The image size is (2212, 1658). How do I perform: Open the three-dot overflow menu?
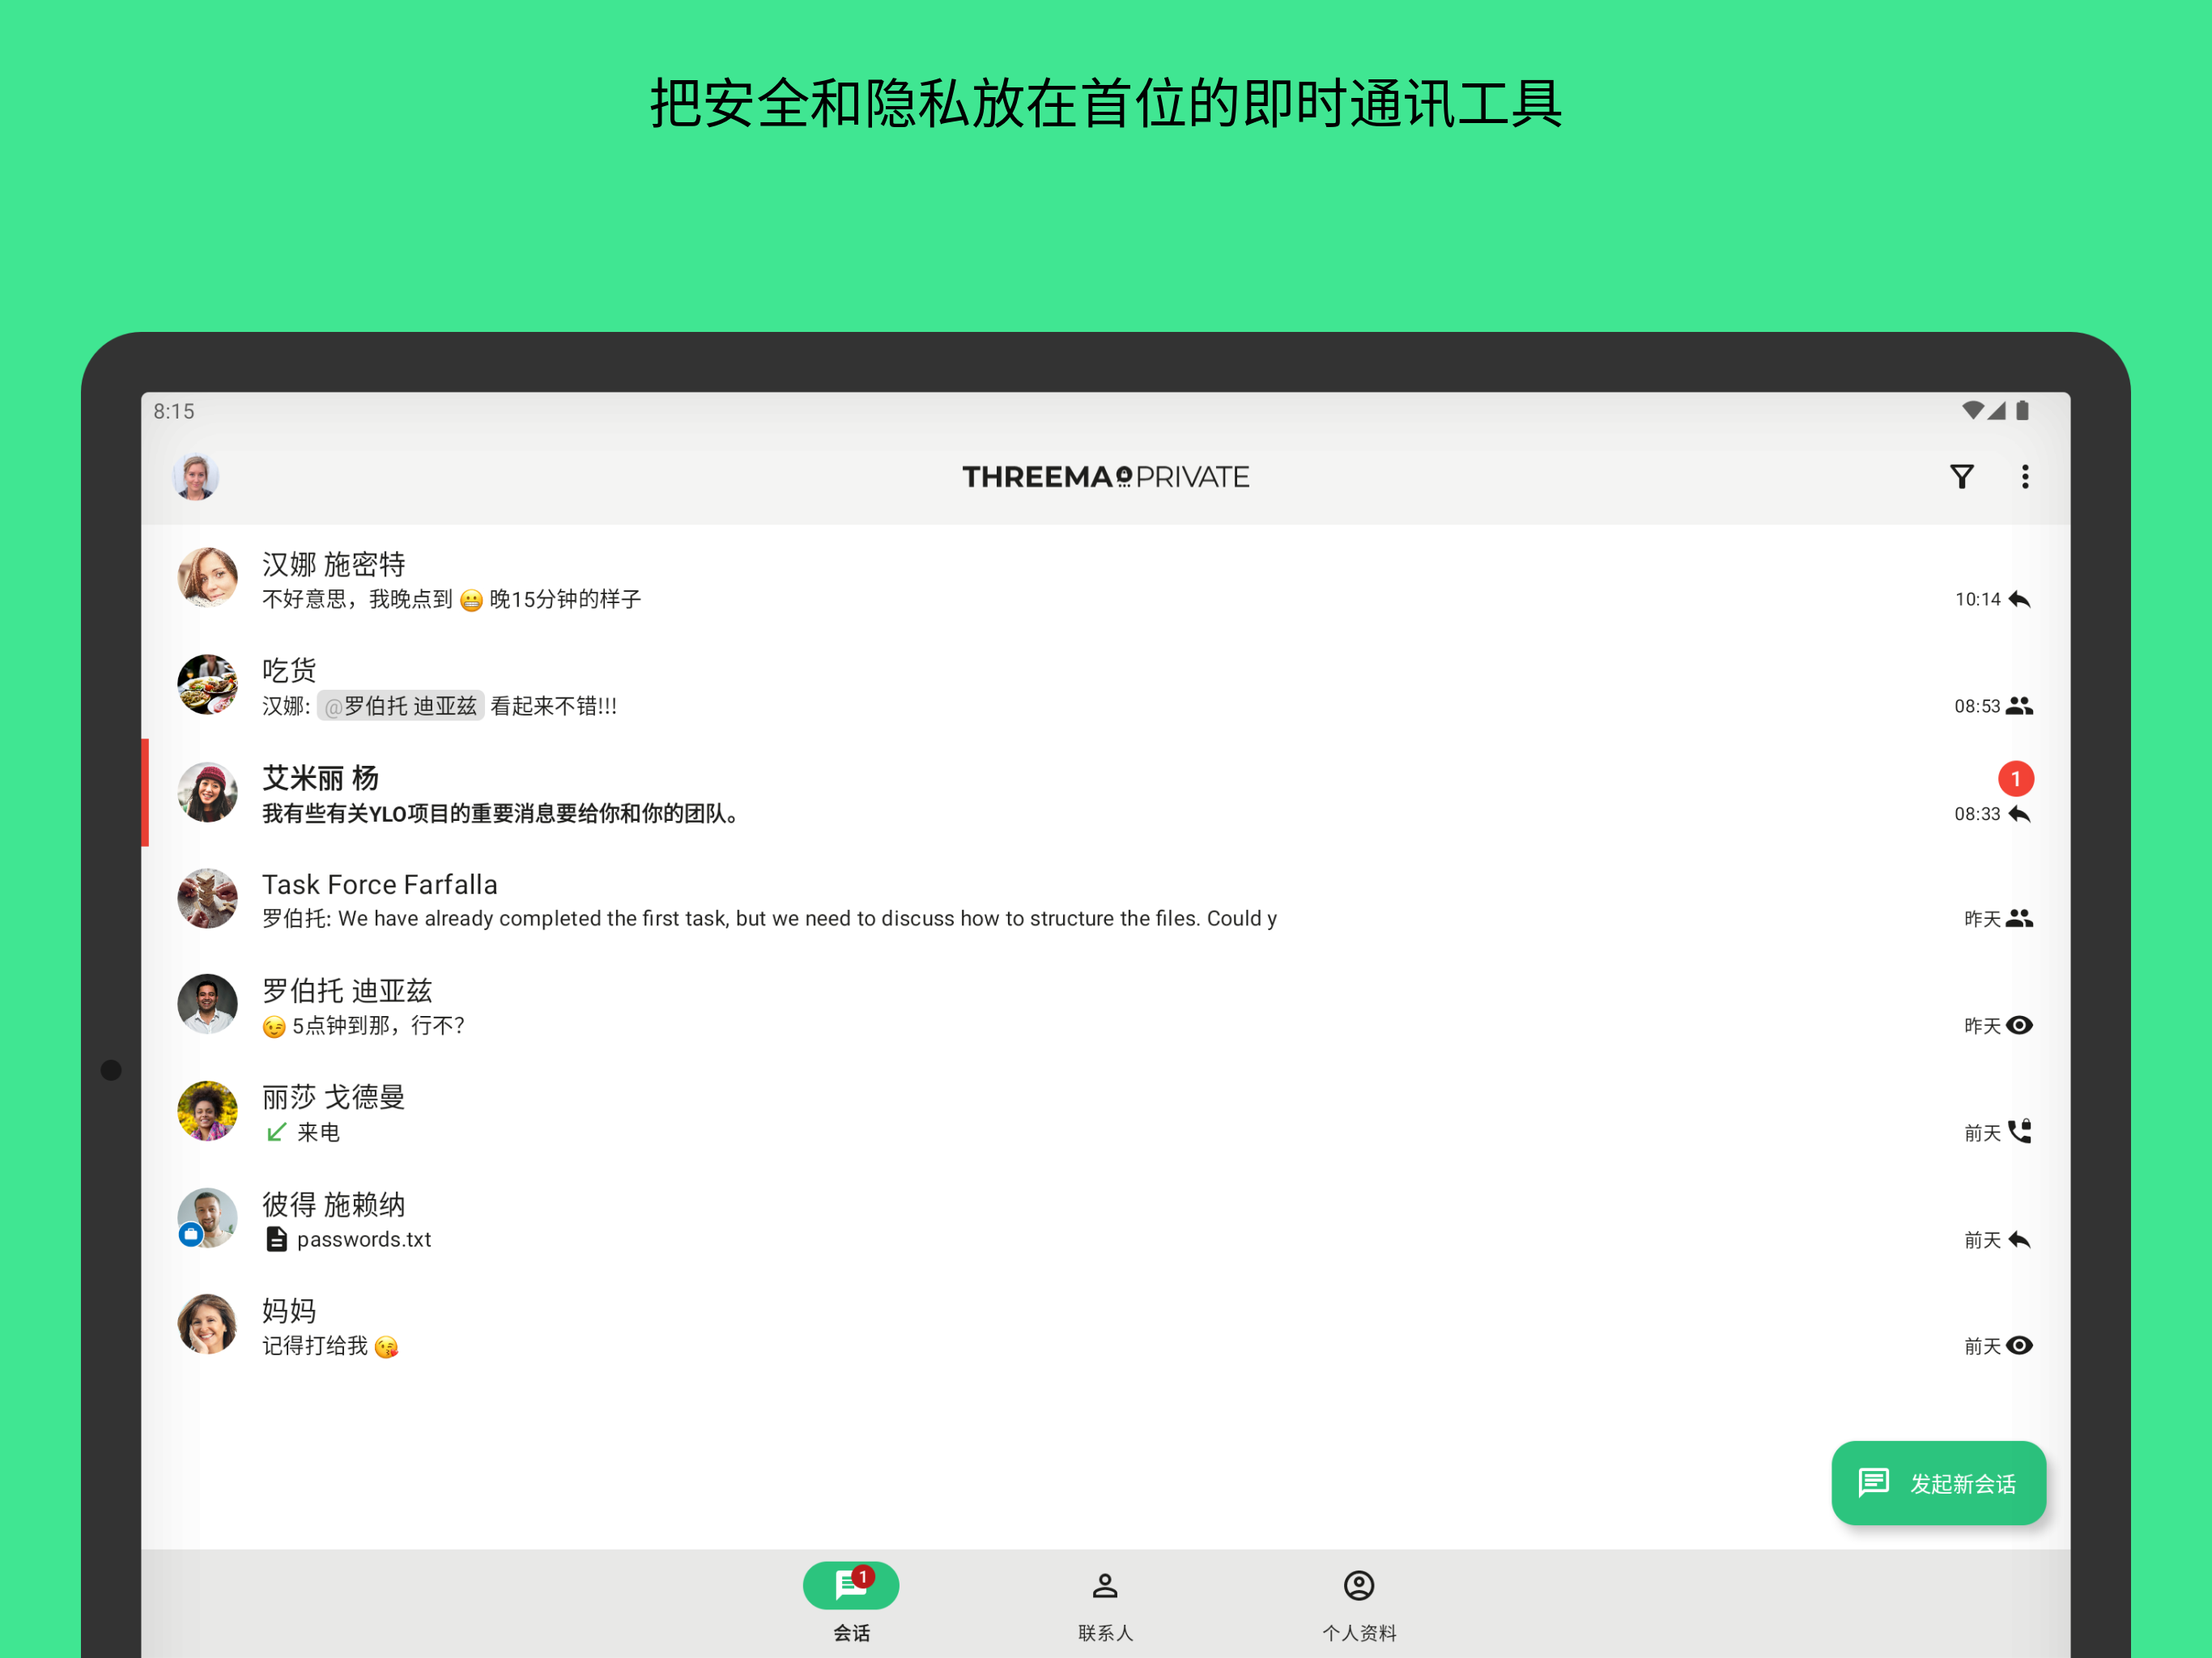[x=2025, y=477]
